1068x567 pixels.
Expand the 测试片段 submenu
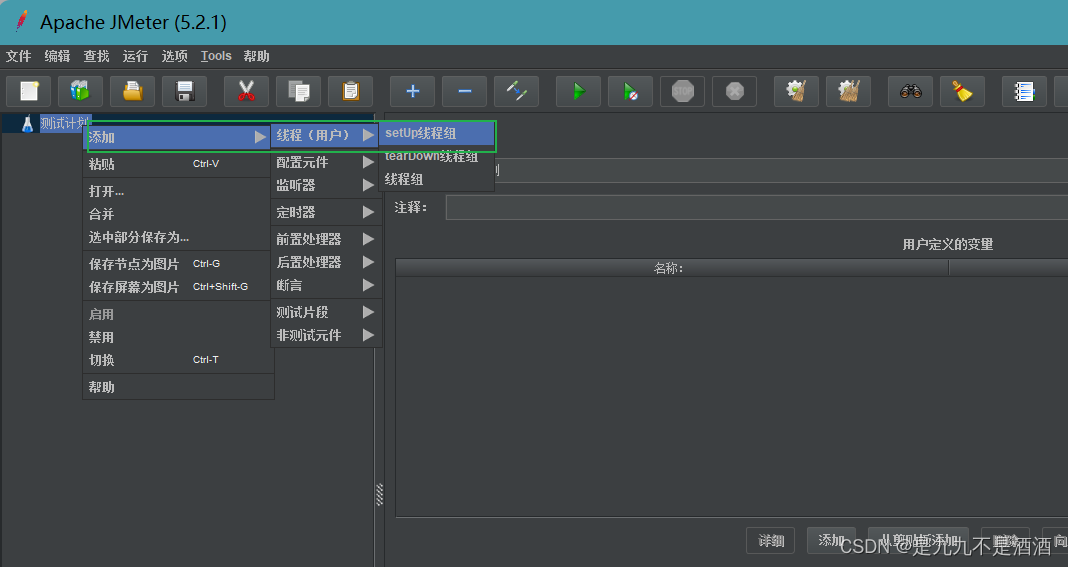325,312
